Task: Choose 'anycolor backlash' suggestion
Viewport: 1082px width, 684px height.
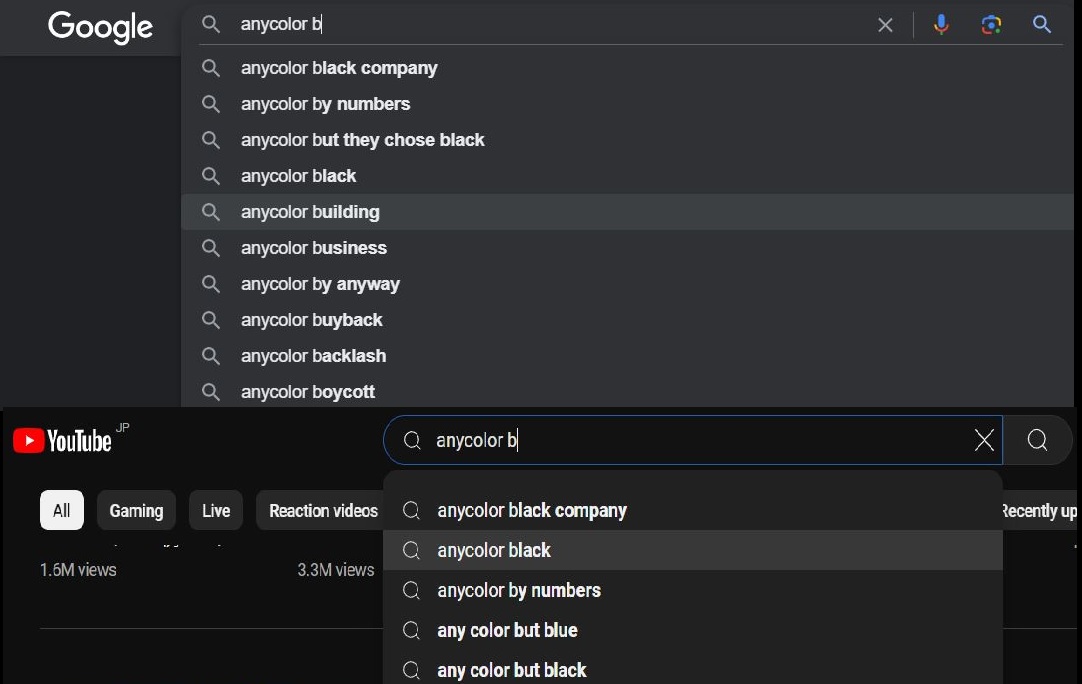Action: (x=627, y=356)
